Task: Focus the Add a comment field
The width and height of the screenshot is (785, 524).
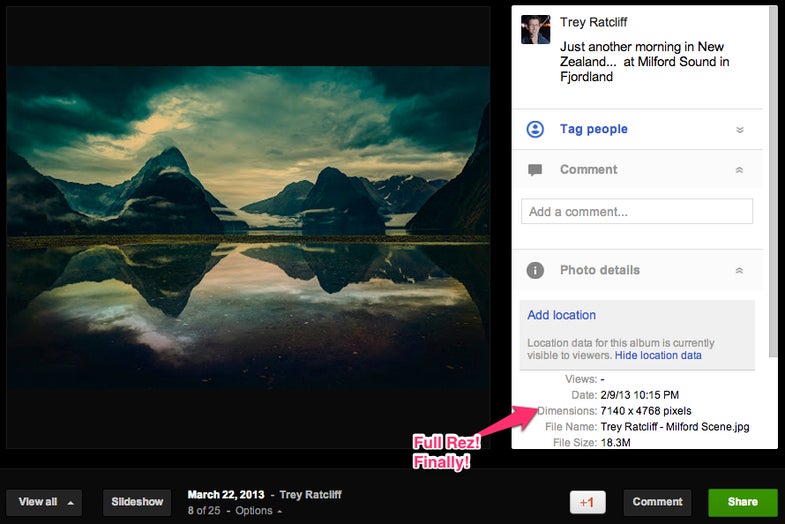Action: [x=636, y=211]
